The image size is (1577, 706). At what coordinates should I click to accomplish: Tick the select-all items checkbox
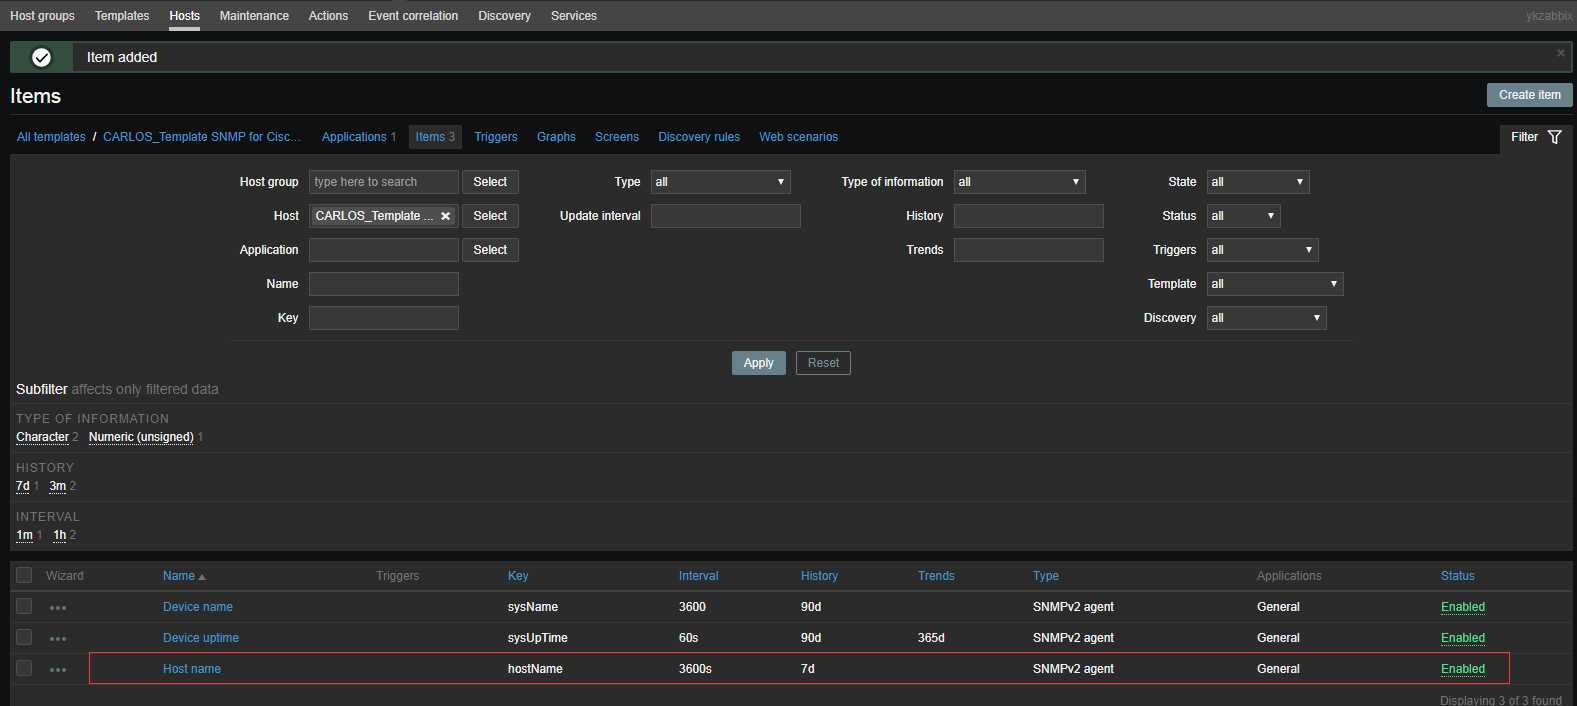tap(24, 575)
